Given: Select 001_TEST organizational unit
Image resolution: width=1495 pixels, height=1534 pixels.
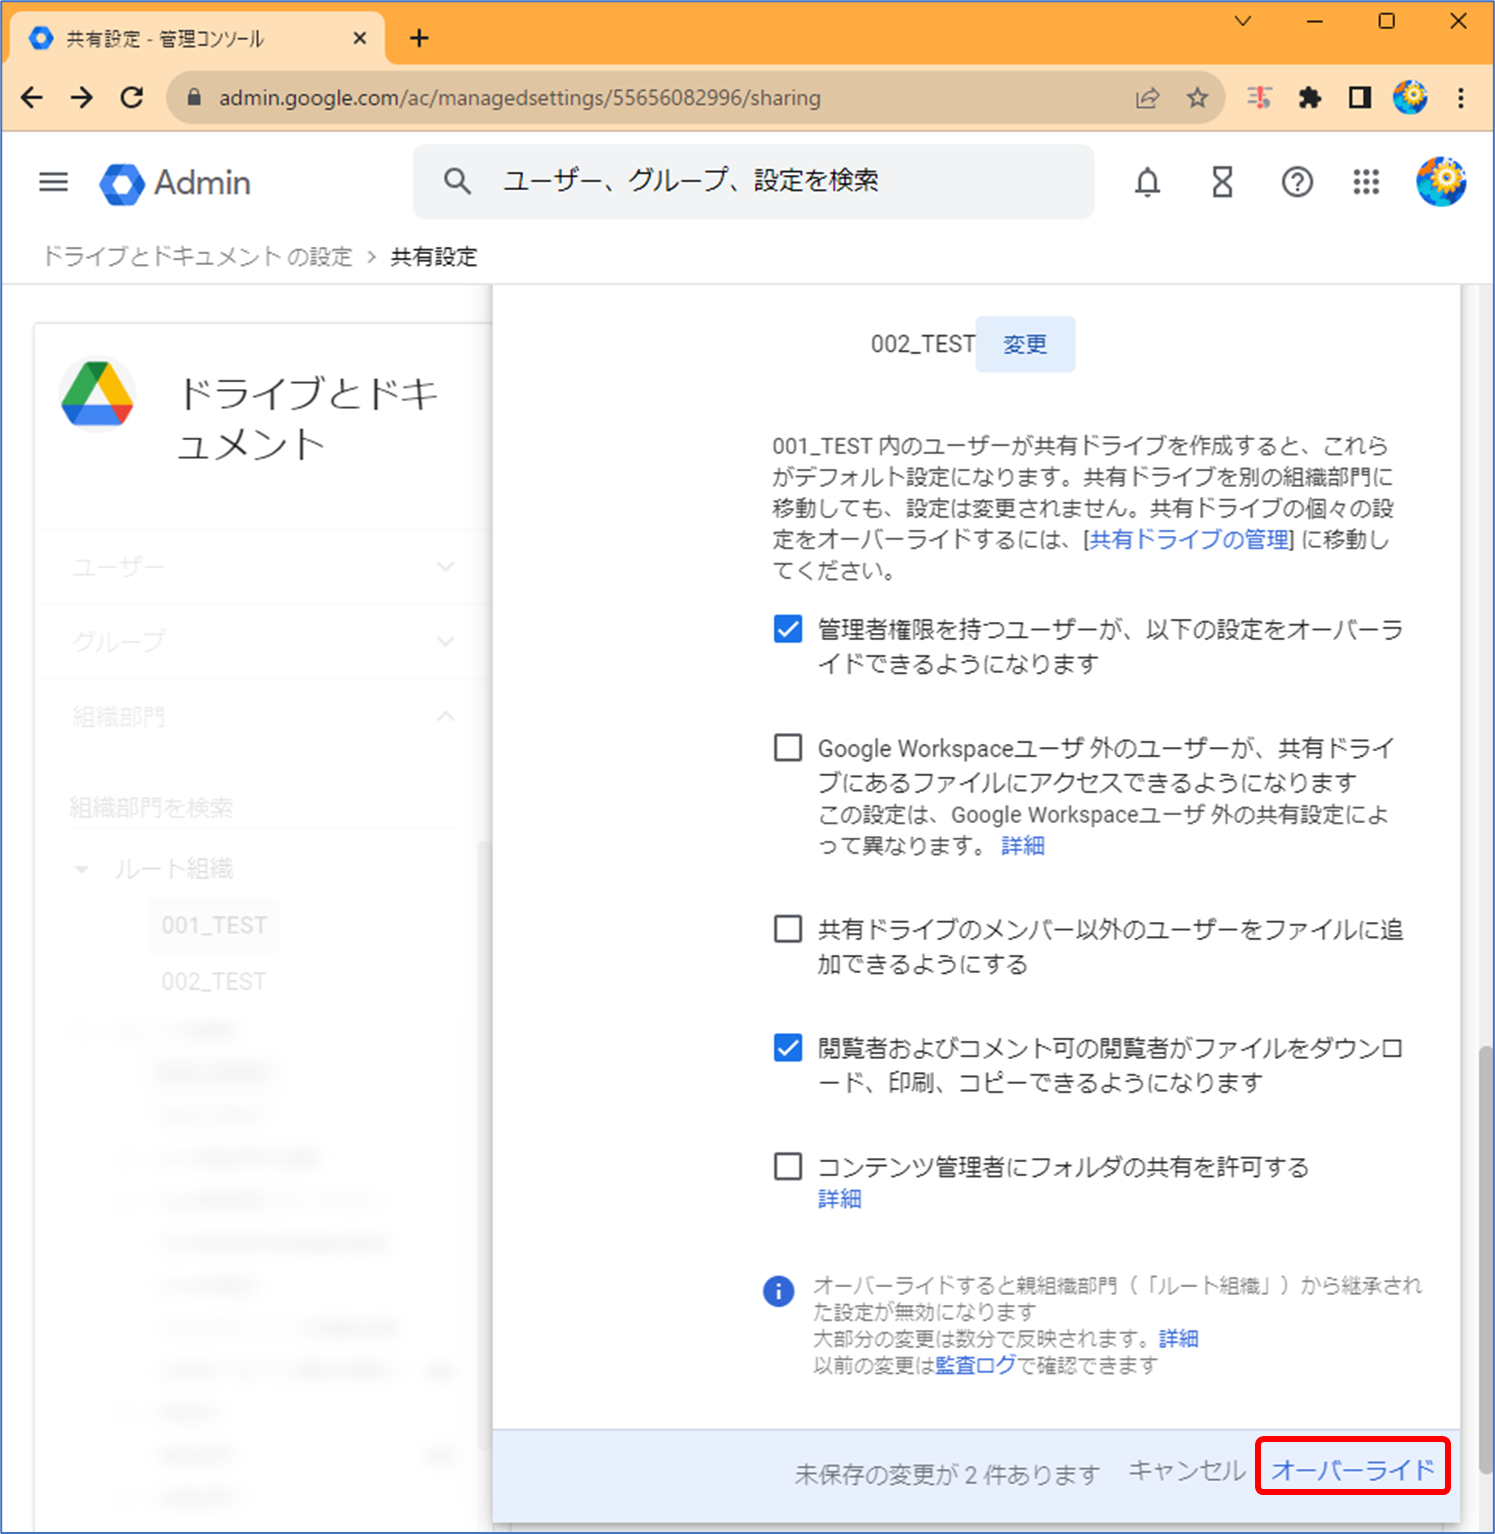Looking at the screenshot, I should (x=214, y=925).
